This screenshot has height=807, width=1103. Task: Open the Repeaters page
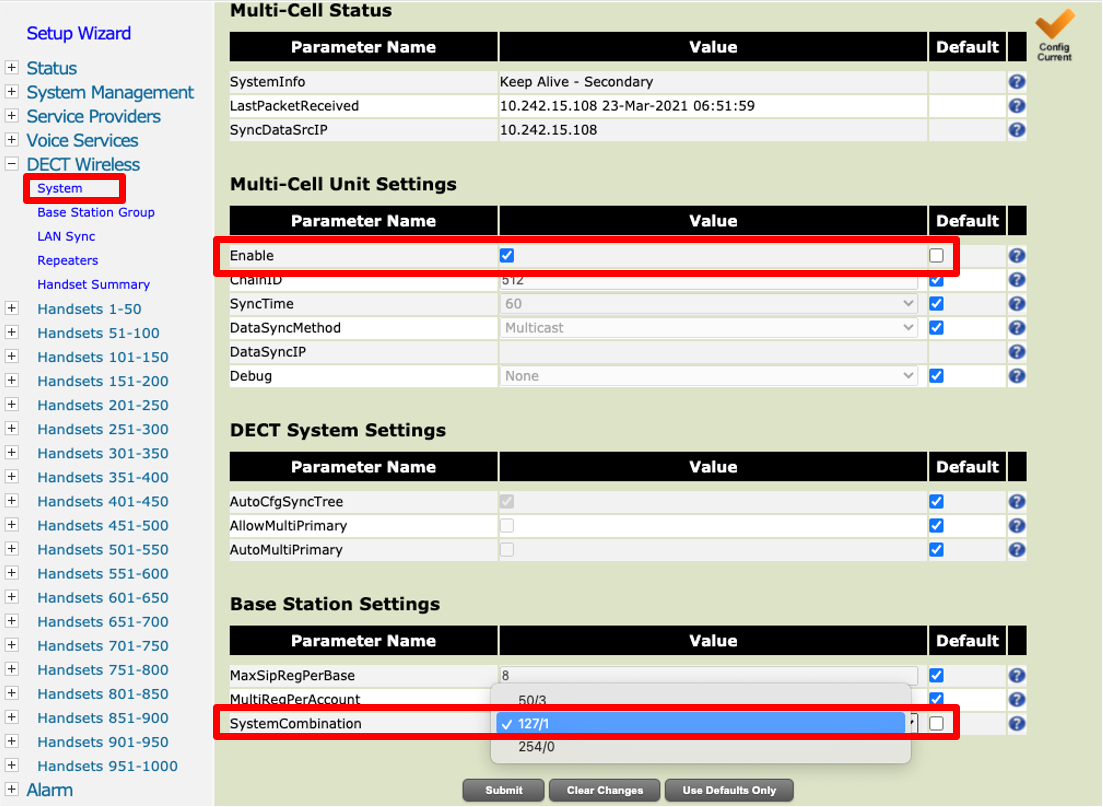click(66, 260)
